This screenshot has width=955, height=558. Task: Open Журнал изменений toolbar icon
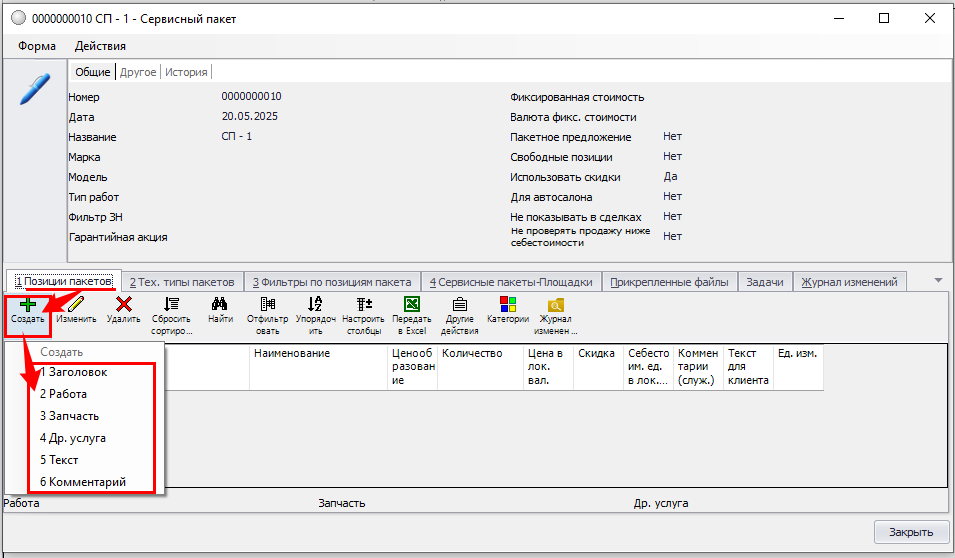pyautogui.click(x=555, y=305)
